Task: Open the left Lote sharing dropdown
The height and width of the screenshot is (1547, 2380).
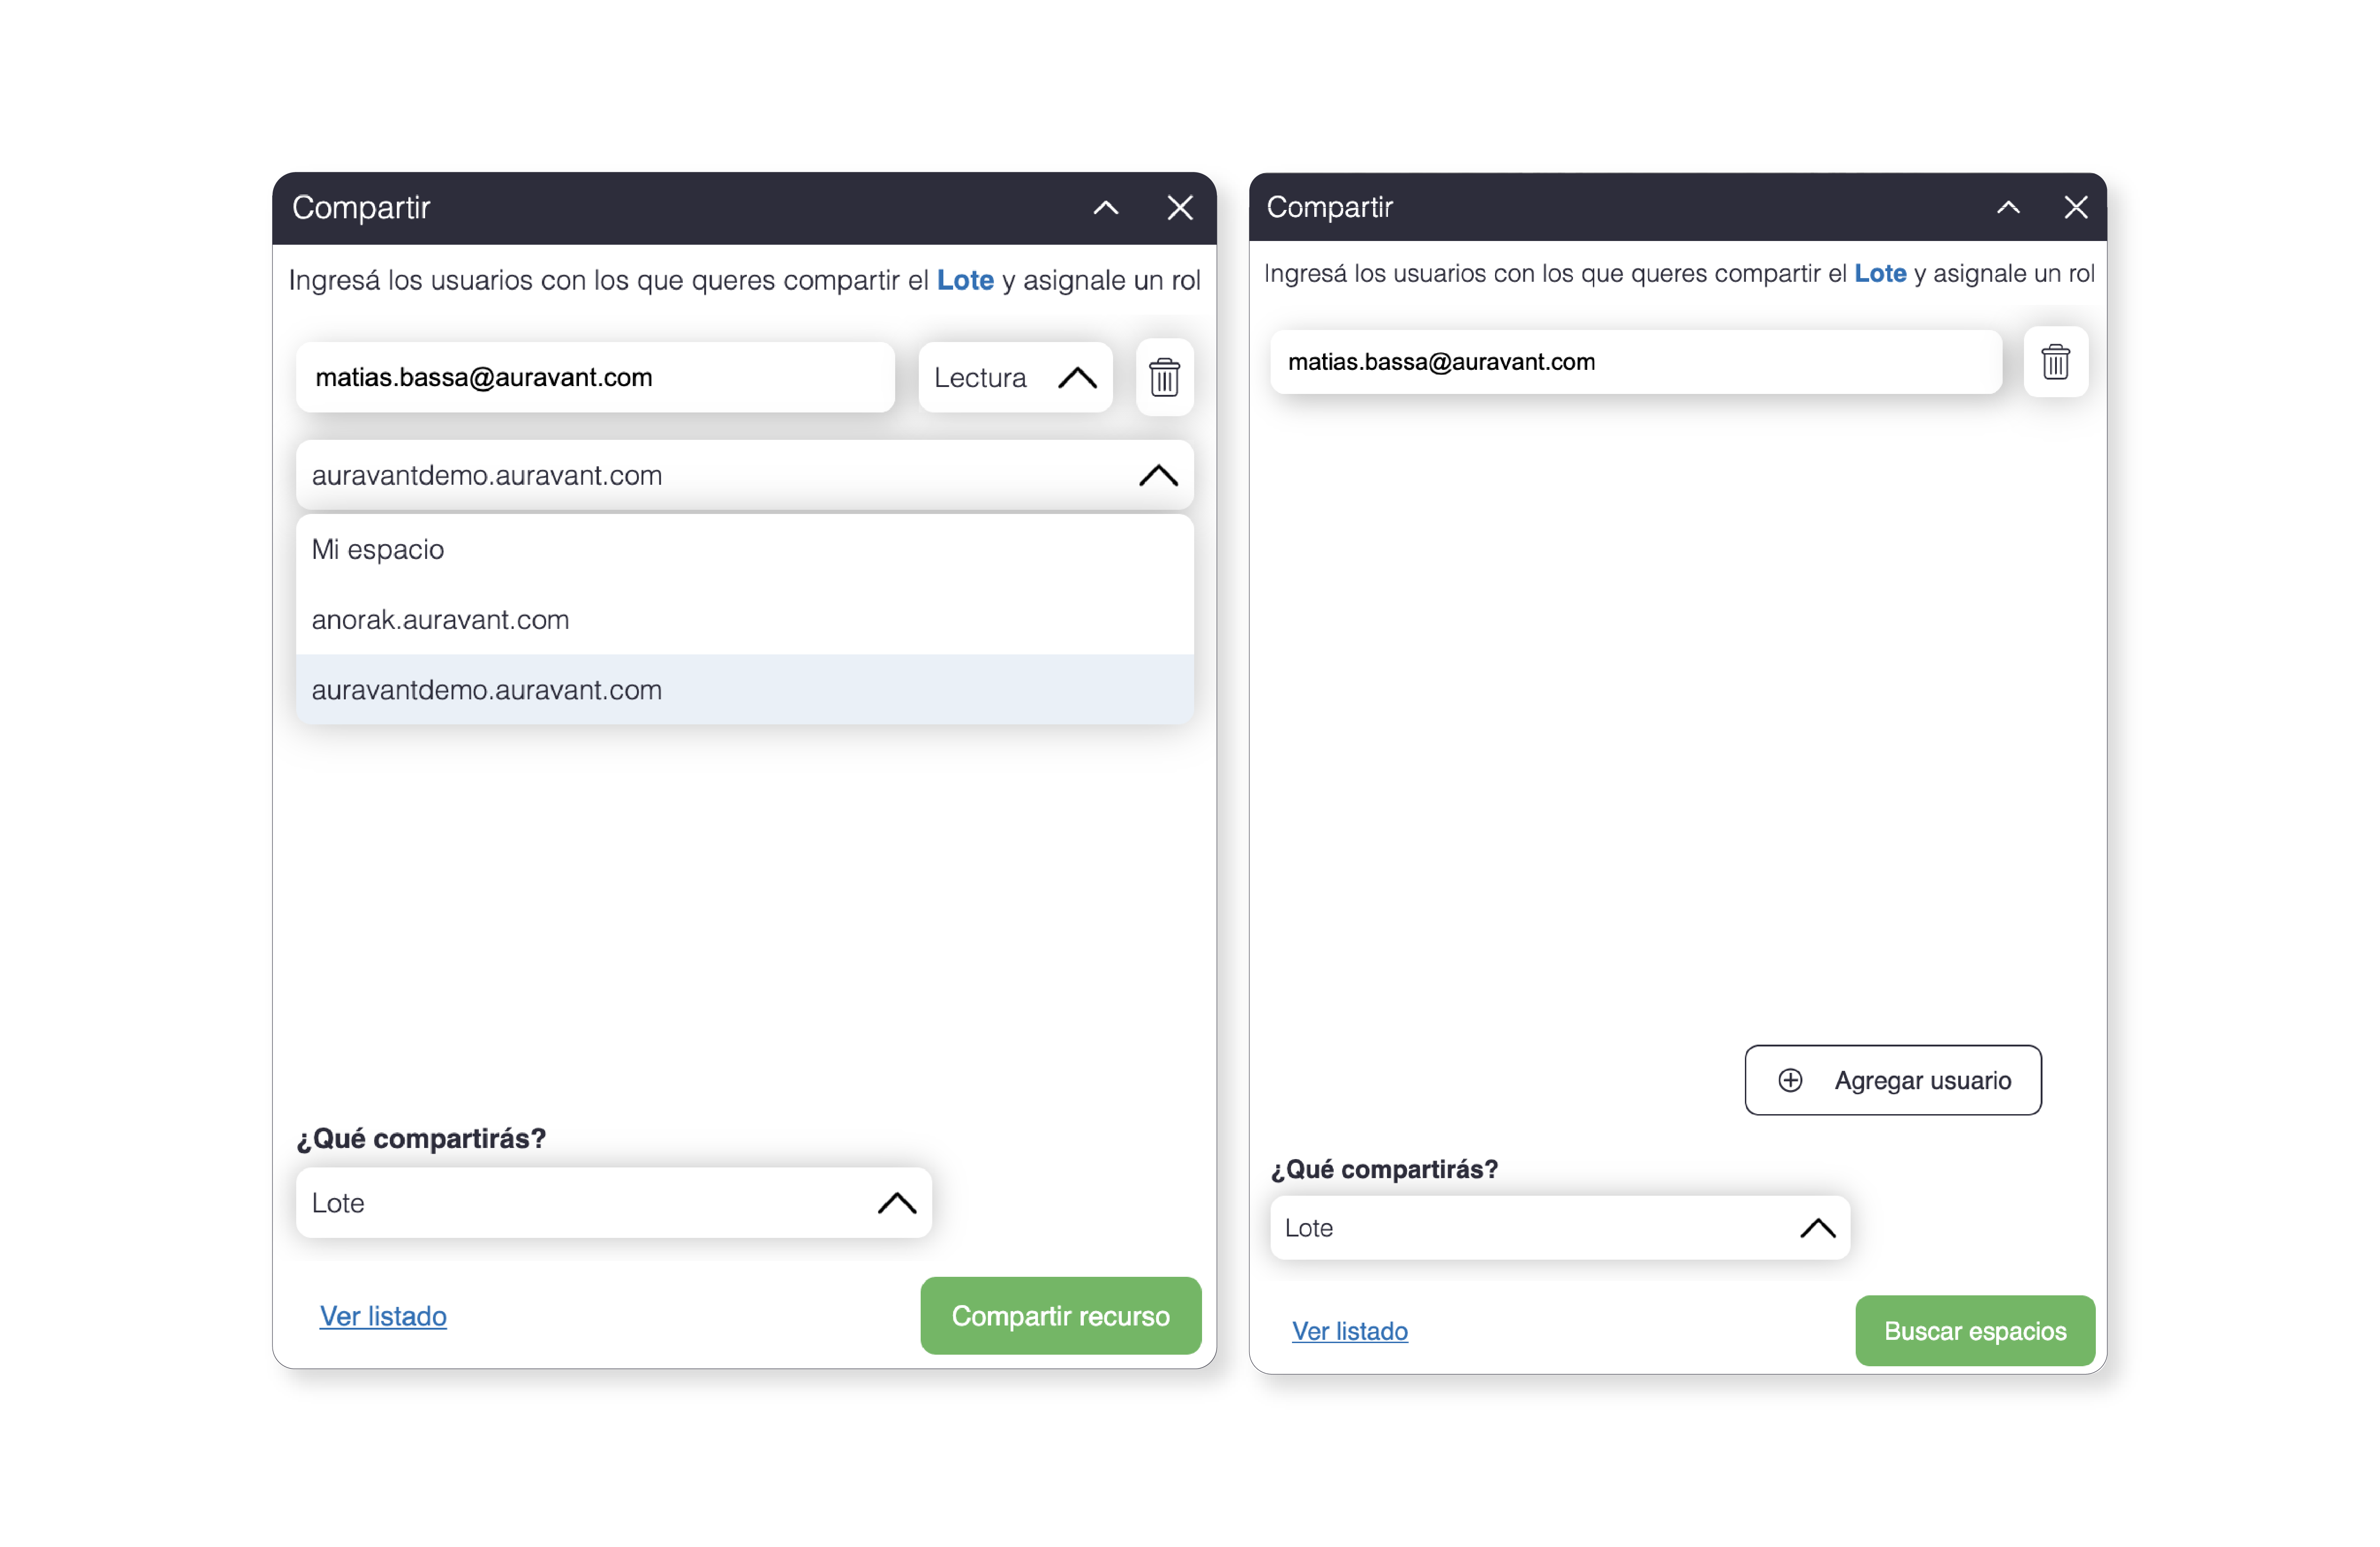Action: coord(614,1202)
